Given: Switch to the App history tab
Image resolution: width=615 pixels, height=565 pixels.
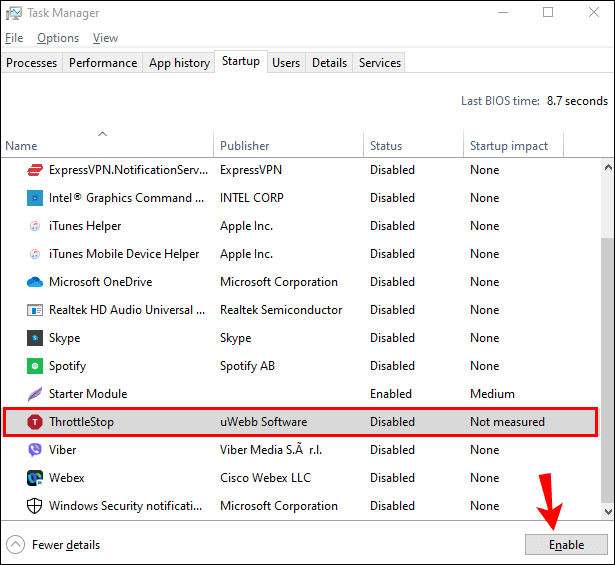Looking at the screenshot, I should coord(179,63).
